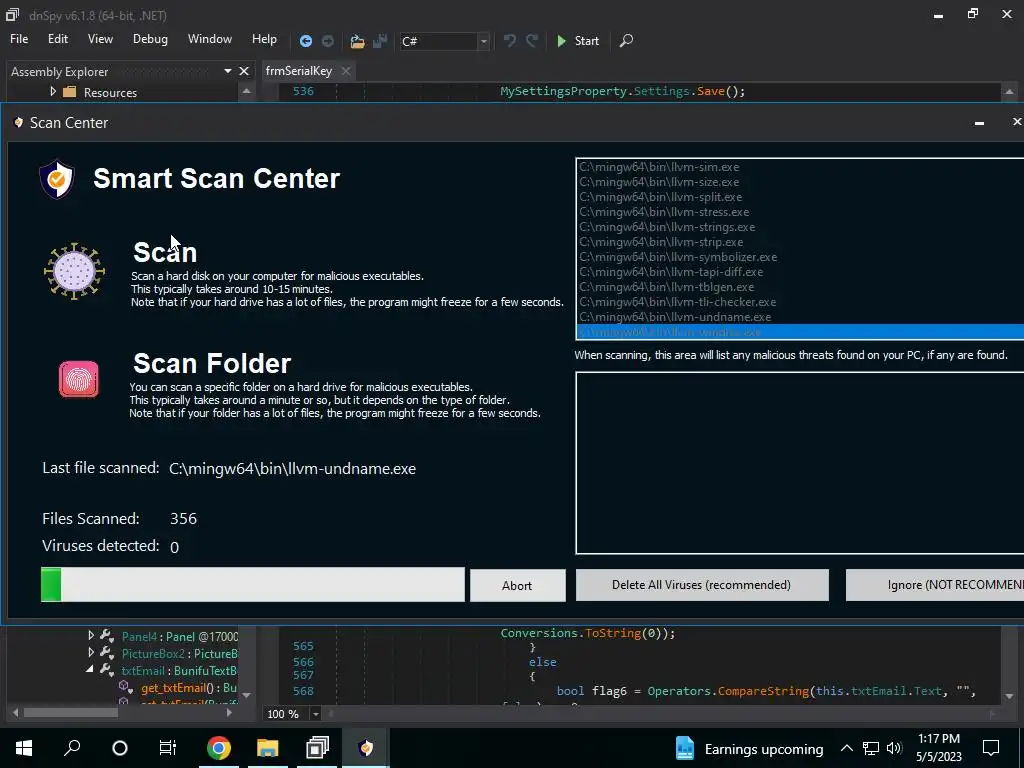Open Task View on the taskbar

tap(168, 748)
